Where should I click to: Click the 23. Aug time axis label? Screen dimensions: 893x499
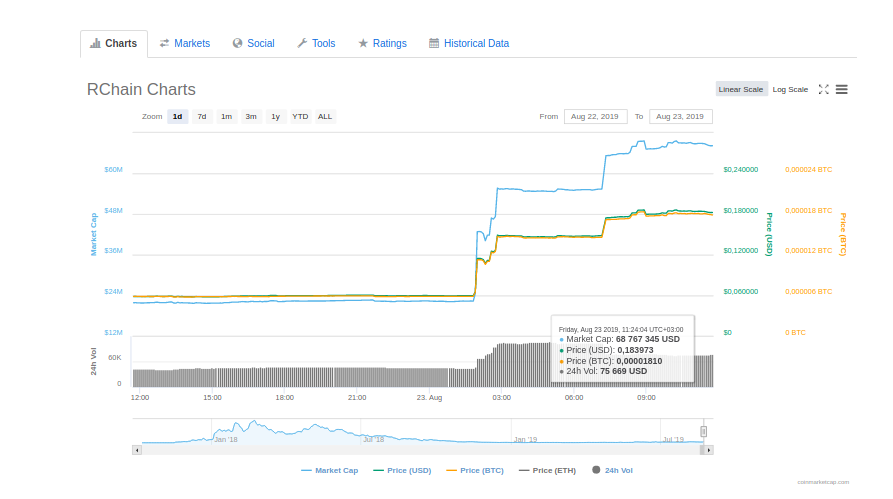pyautogui.click(x=429, y=398)
